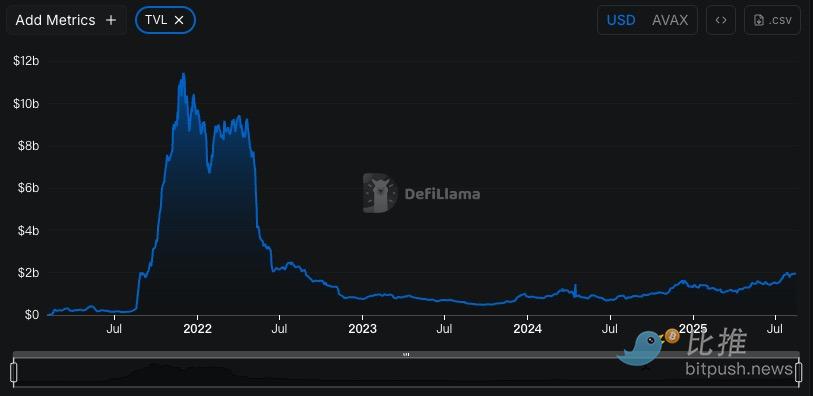This screenshot has height=396, width=813.
Task: Click the mini overview chart area
Action: tap(406, 372)
